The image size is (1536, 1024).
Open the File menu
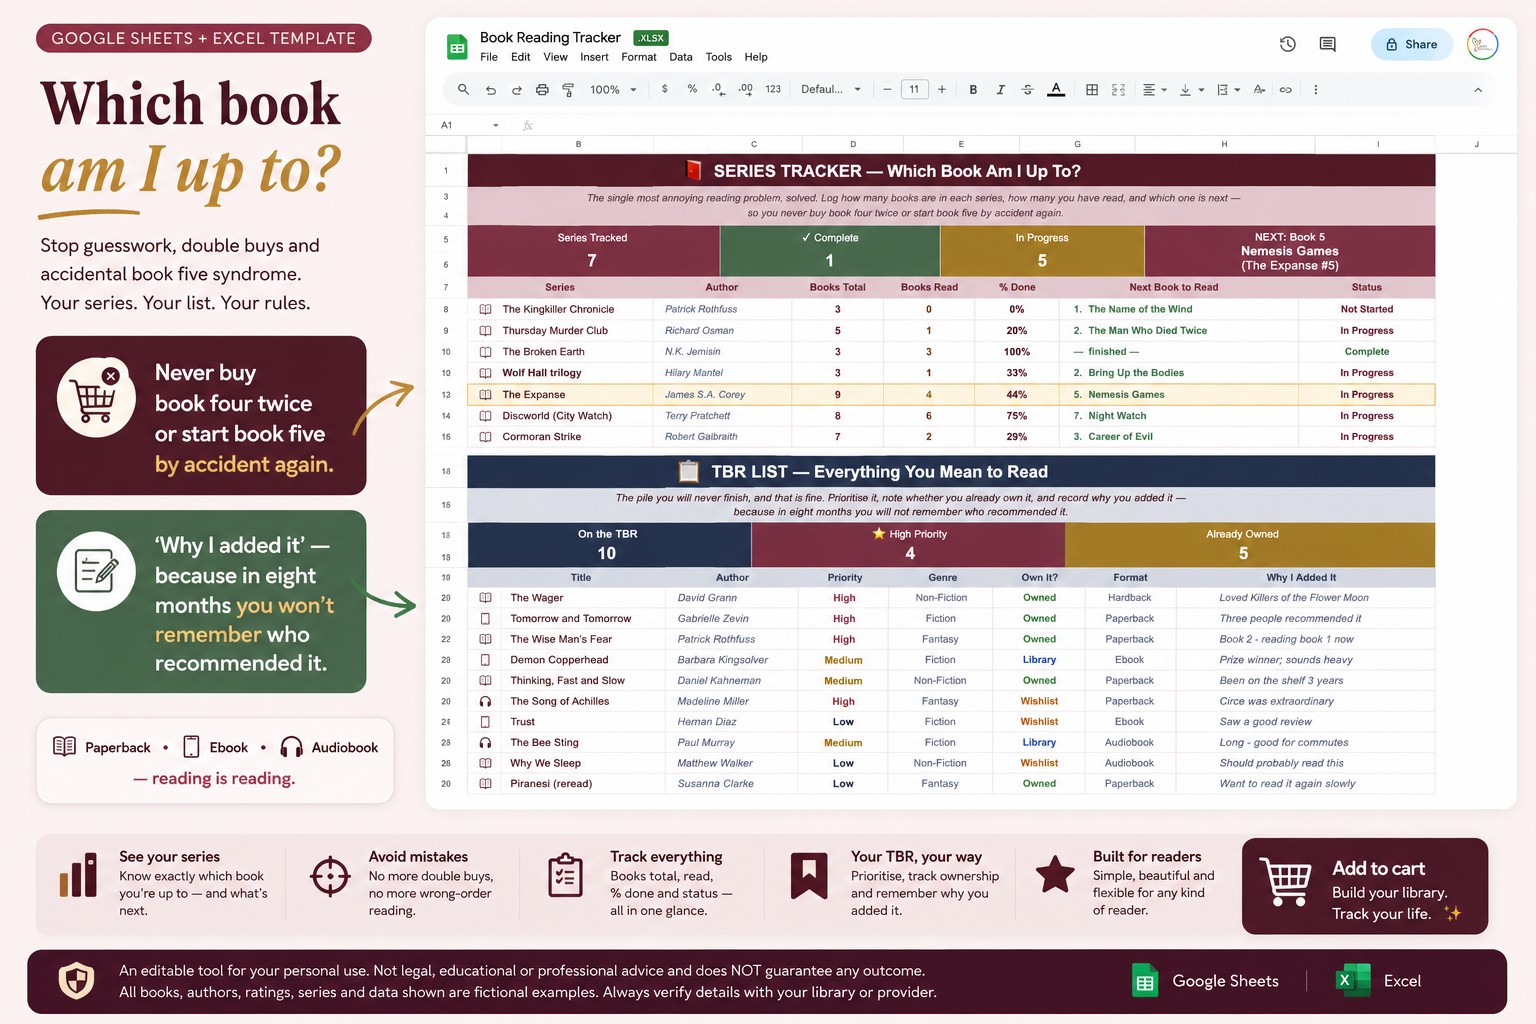tap(489, 57)
